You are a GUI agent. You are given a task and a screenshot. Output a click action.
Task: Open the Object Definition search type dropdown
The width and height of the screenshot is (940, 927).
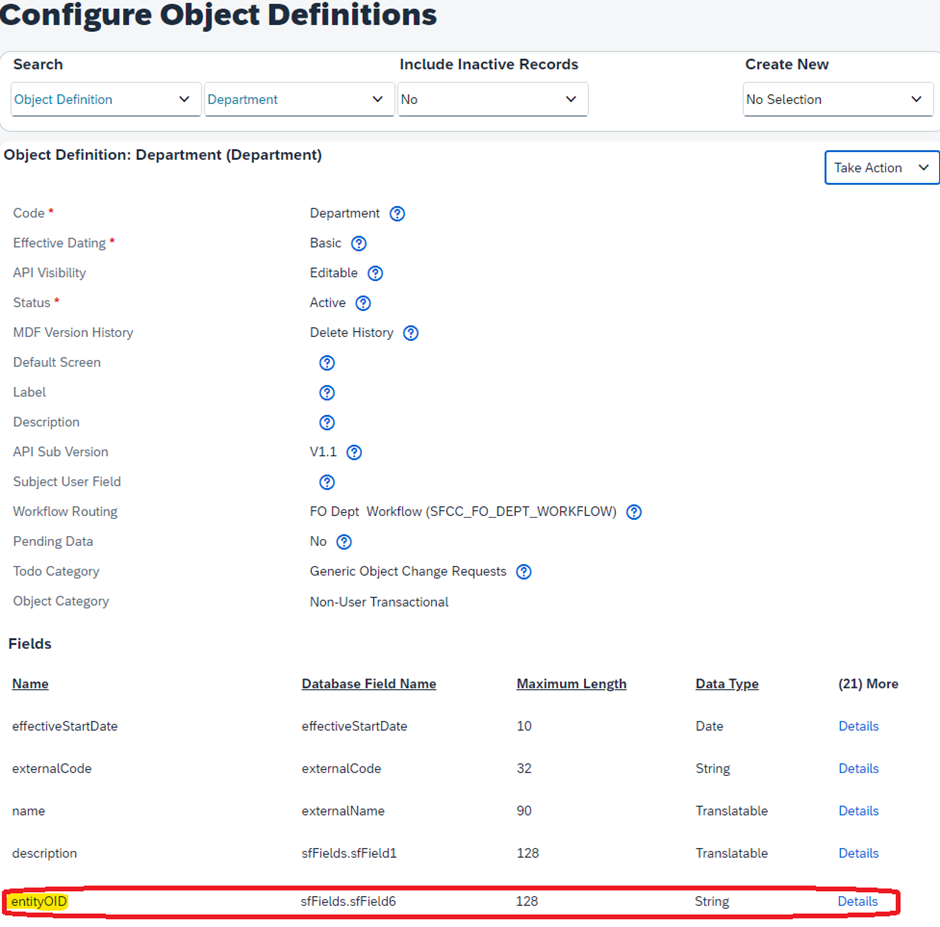pyautogui.click(x=106, y=100)
